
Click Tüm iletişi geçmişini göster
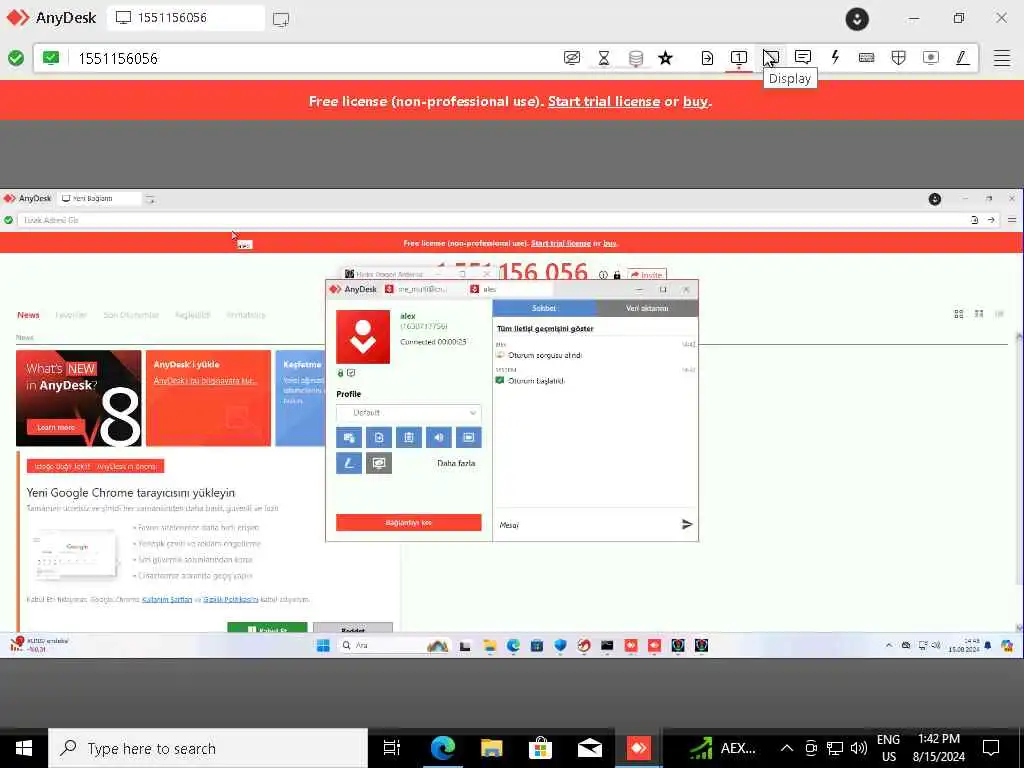pyautogui.click(x=545, y=328)
